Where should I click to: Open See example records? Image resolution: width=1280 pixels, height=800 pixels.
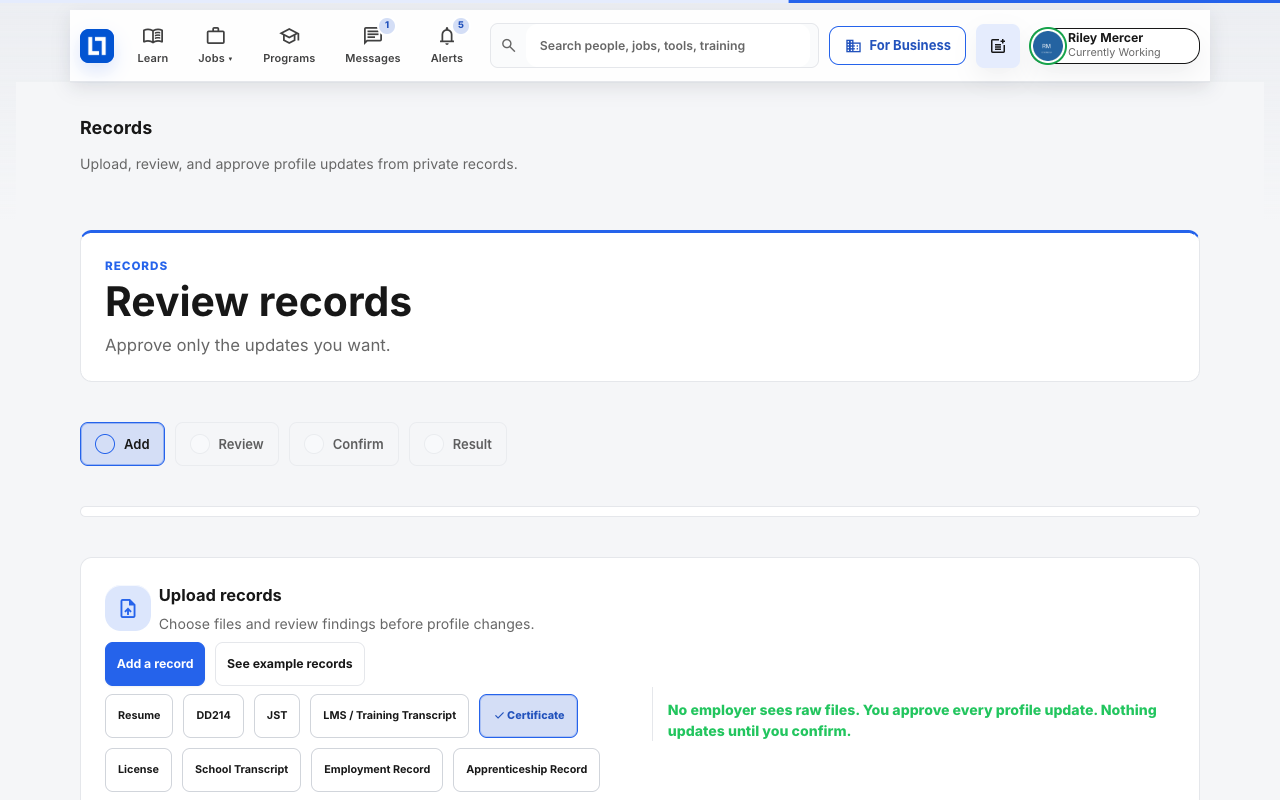pos(290,664)
